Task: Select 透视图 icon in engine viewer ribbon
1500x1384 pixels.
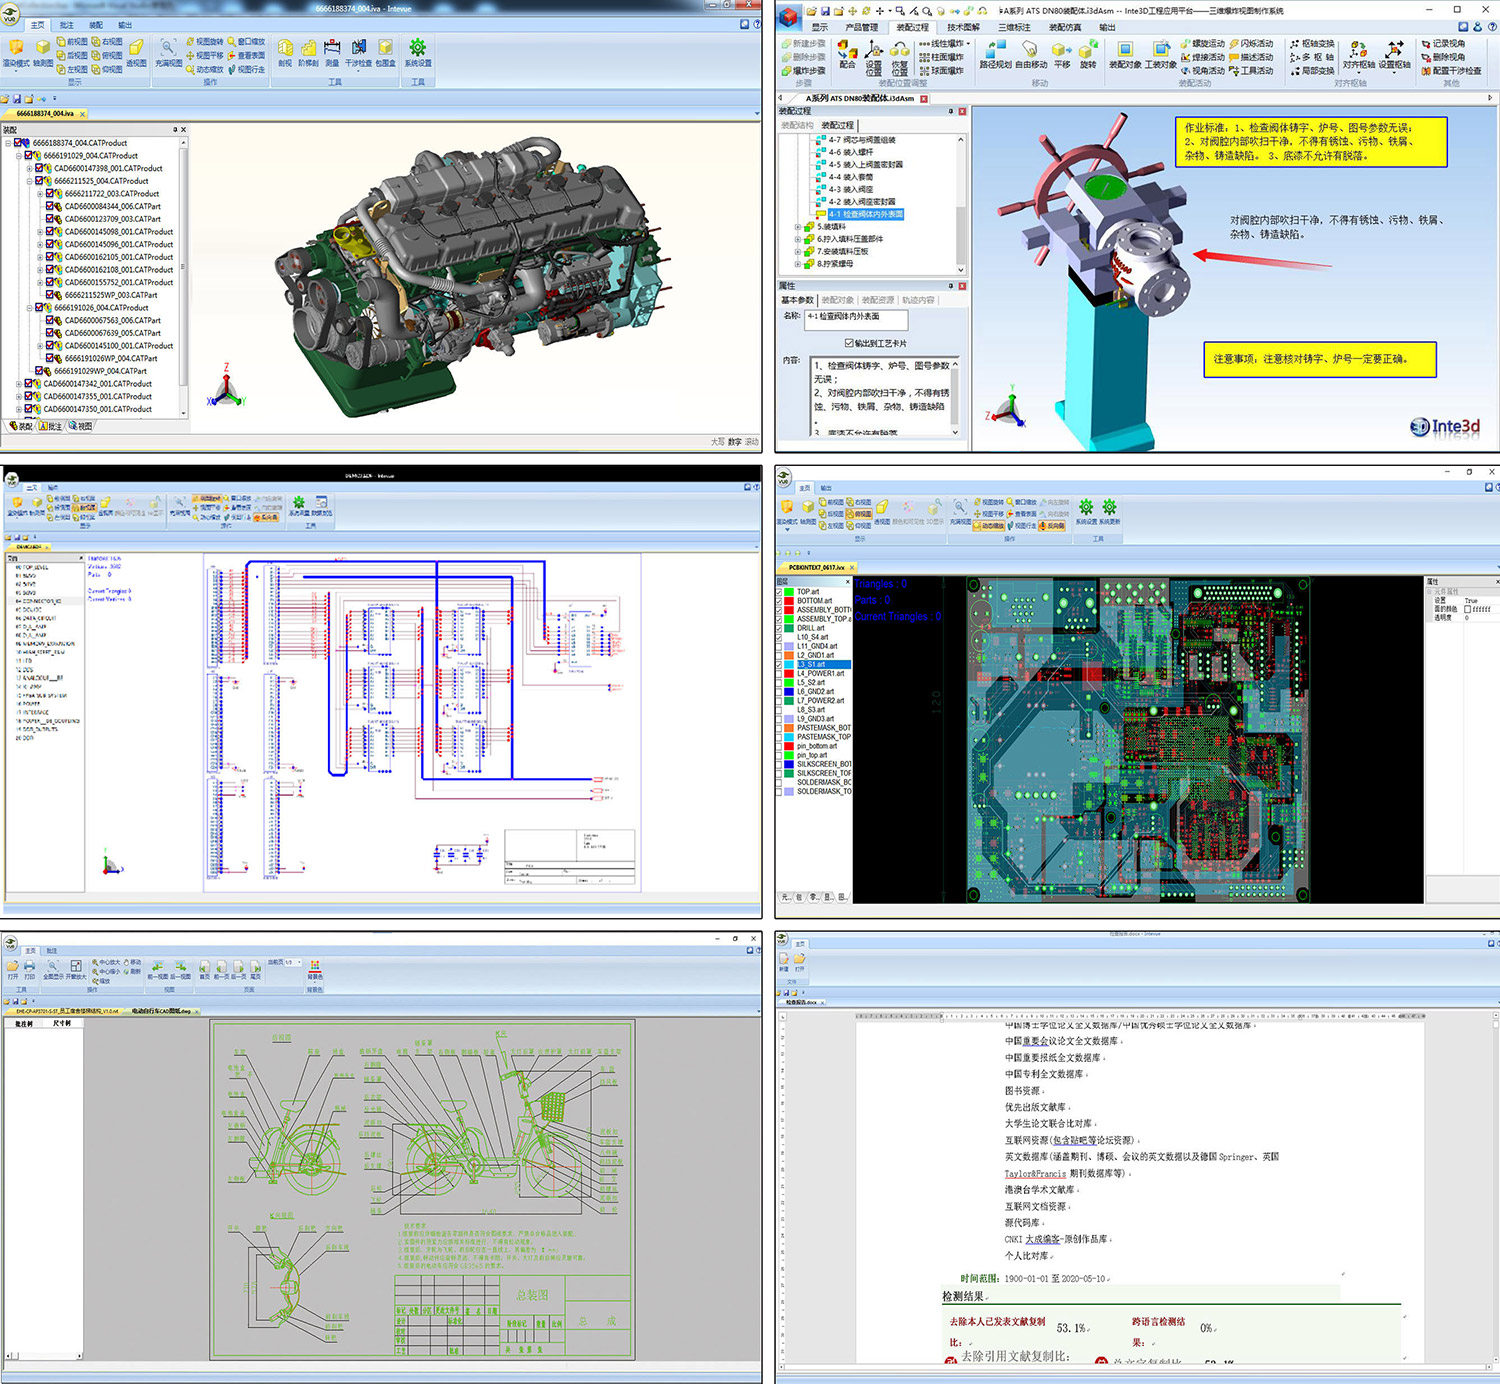Action: pyautogui.click(x=136, y=48)
